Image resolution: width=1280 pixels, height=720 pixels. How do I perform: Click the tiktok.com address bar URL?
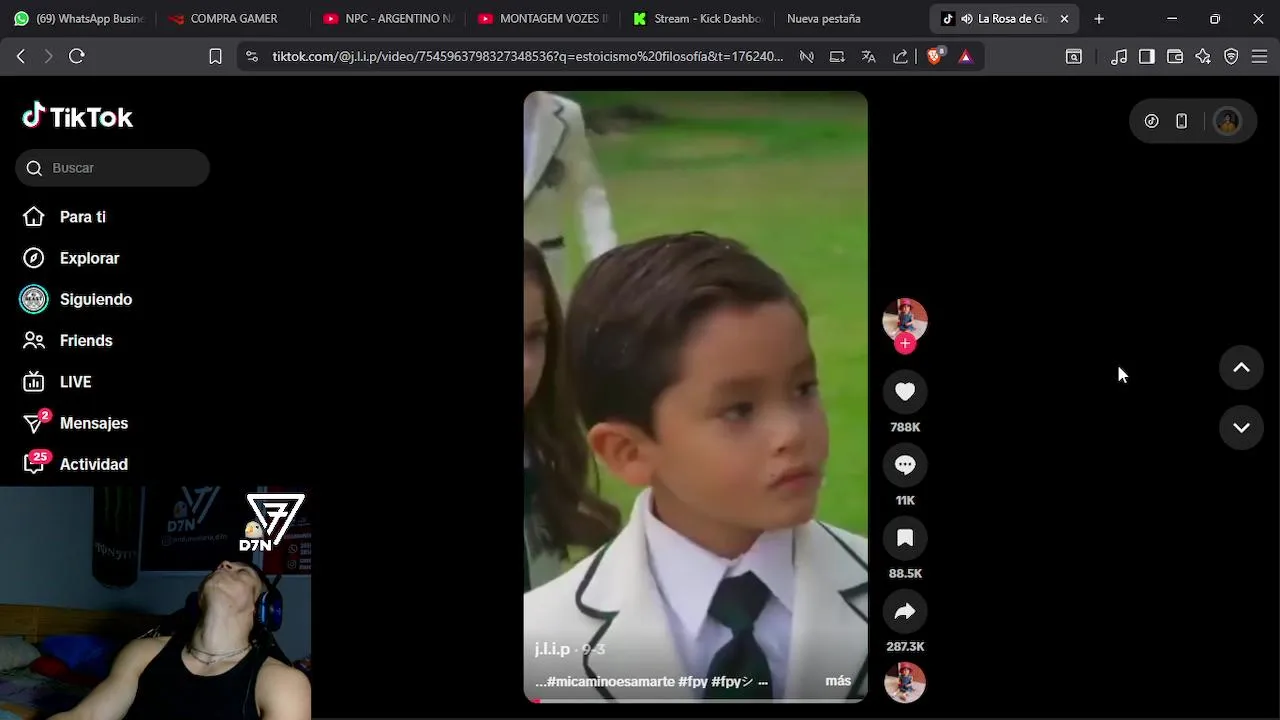pos(528,57)
